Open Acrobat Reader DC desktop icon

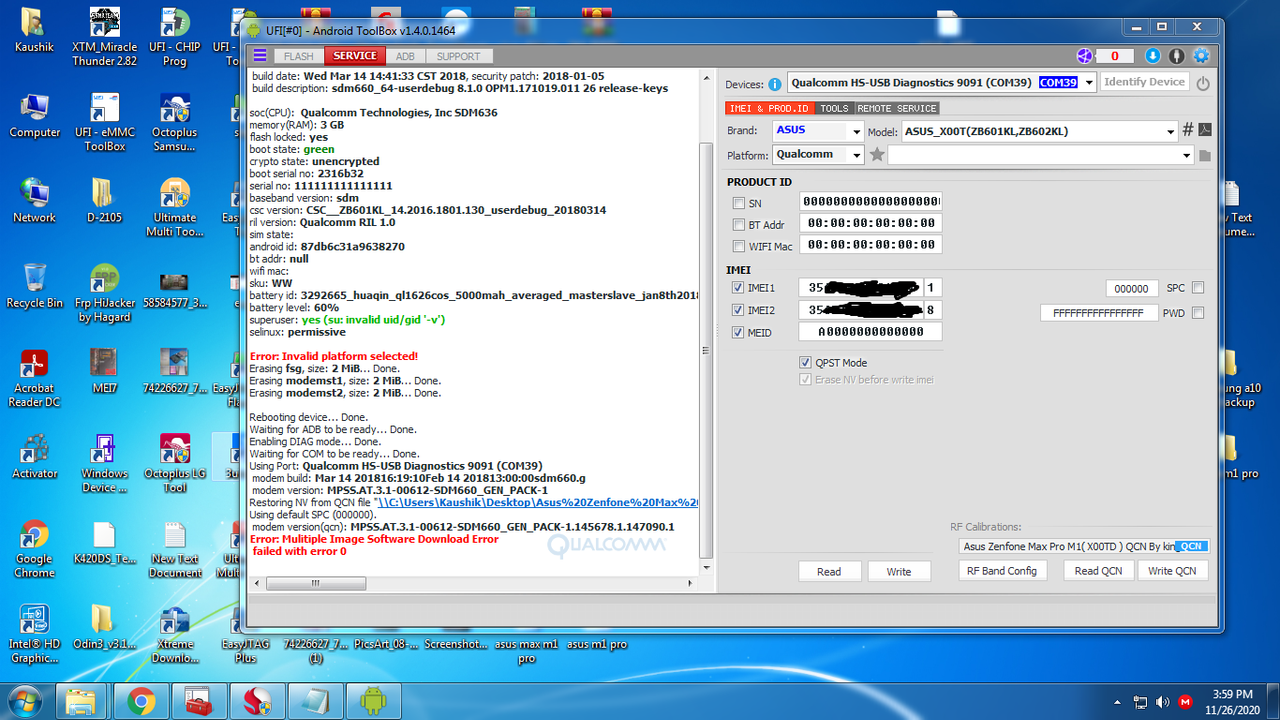(x=34, y=378)
